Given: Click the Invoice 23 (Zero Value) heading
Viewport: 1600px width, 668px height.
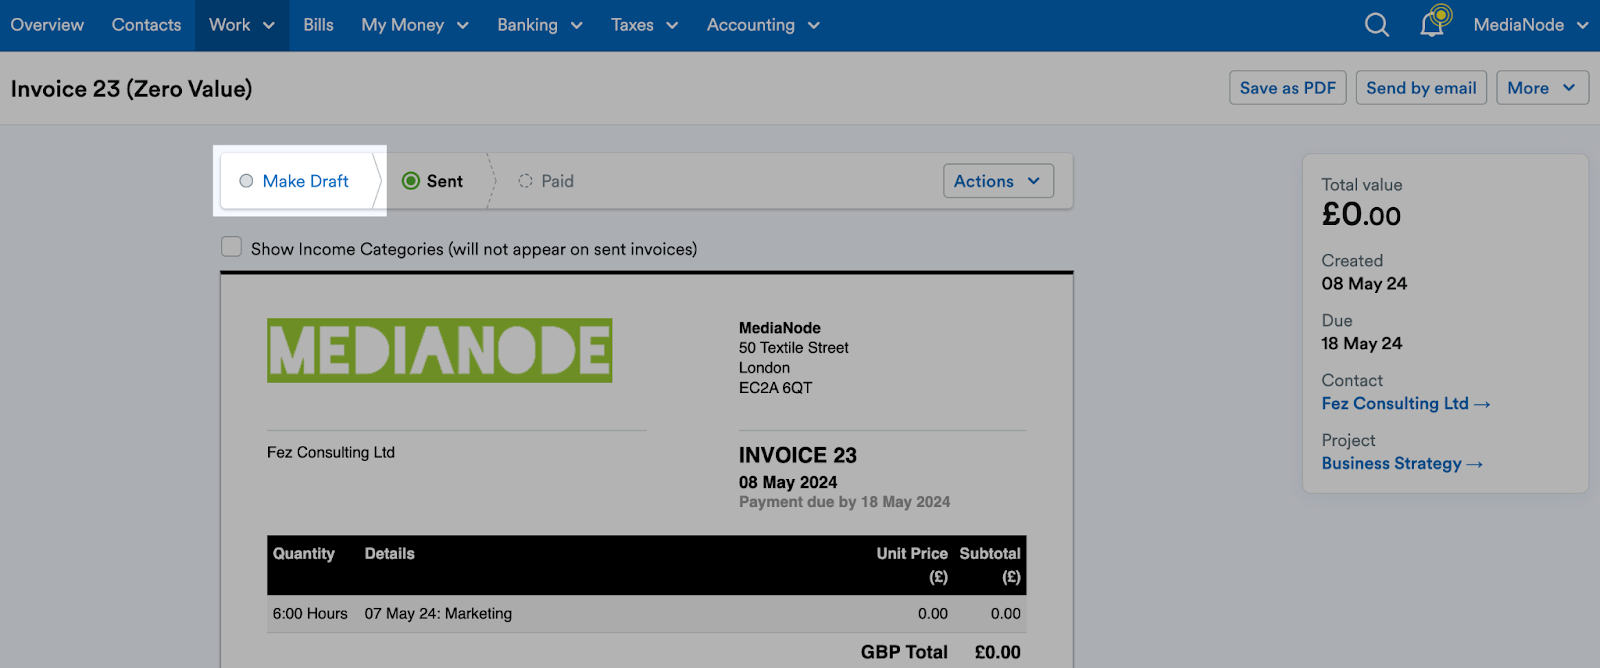Looking at the screenshot, I should click(x=131, y=89).
